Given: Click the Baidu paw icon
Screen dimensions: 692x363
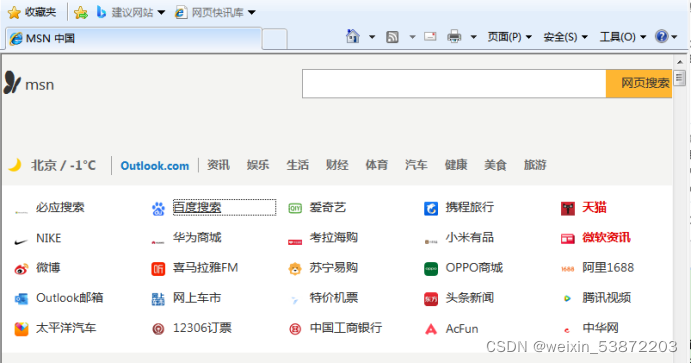Looking at the screenshot, I should pyautogui.click(x=158, y=209).
